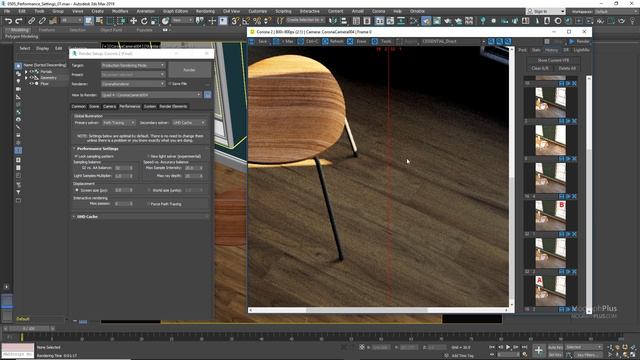Image resolution: width=640 pixels, height=360 pixels.
Task: Open Secondary solver dropdown
Action: 189,122
